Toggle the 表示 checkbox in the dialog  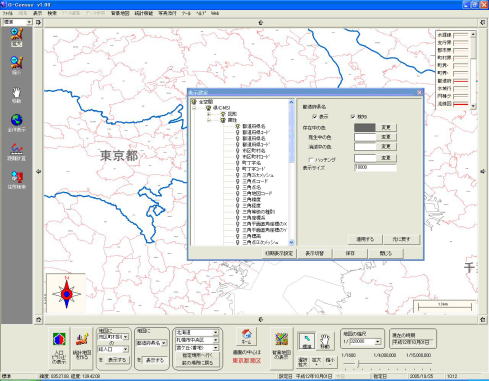click(x=314, y=116)
